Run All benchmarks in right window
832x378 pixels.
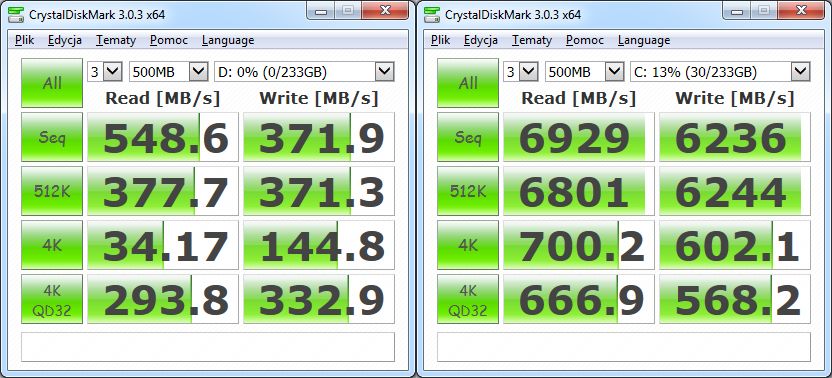pyautogui.click(x=468, y=83)
